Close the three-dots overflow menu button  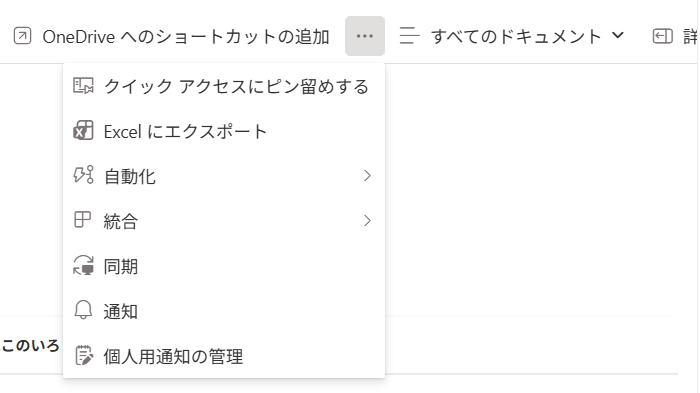tap(365, 36)
